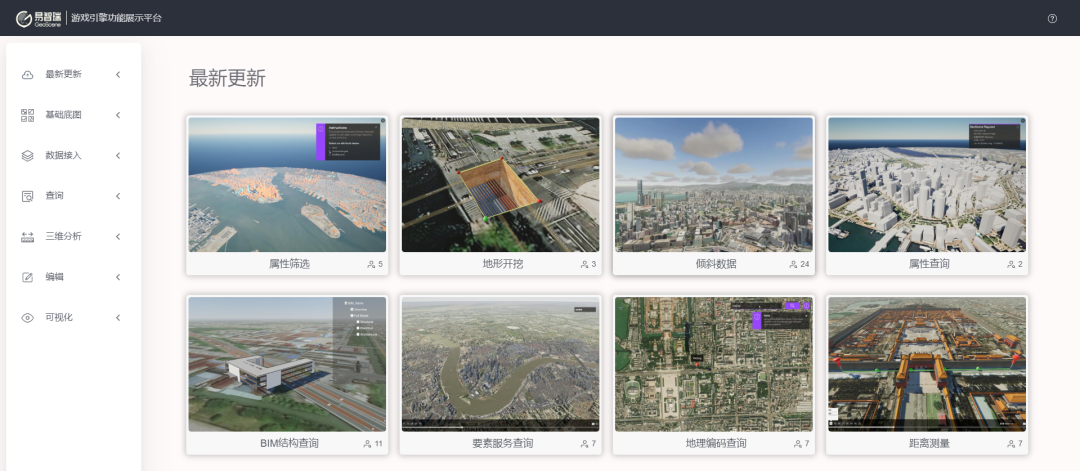1080x471 pixels.
Task: Collapse the 最新更新 menu chevron
Action: 118,74
